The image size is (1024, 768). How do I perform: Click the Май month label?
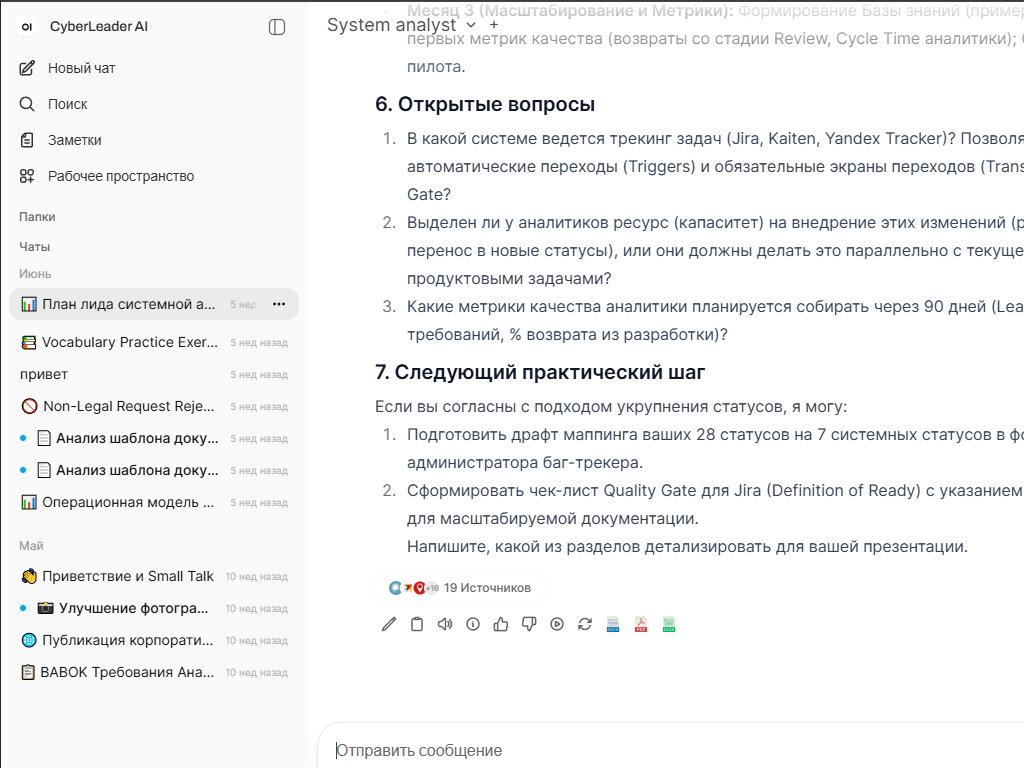[31, 545]
